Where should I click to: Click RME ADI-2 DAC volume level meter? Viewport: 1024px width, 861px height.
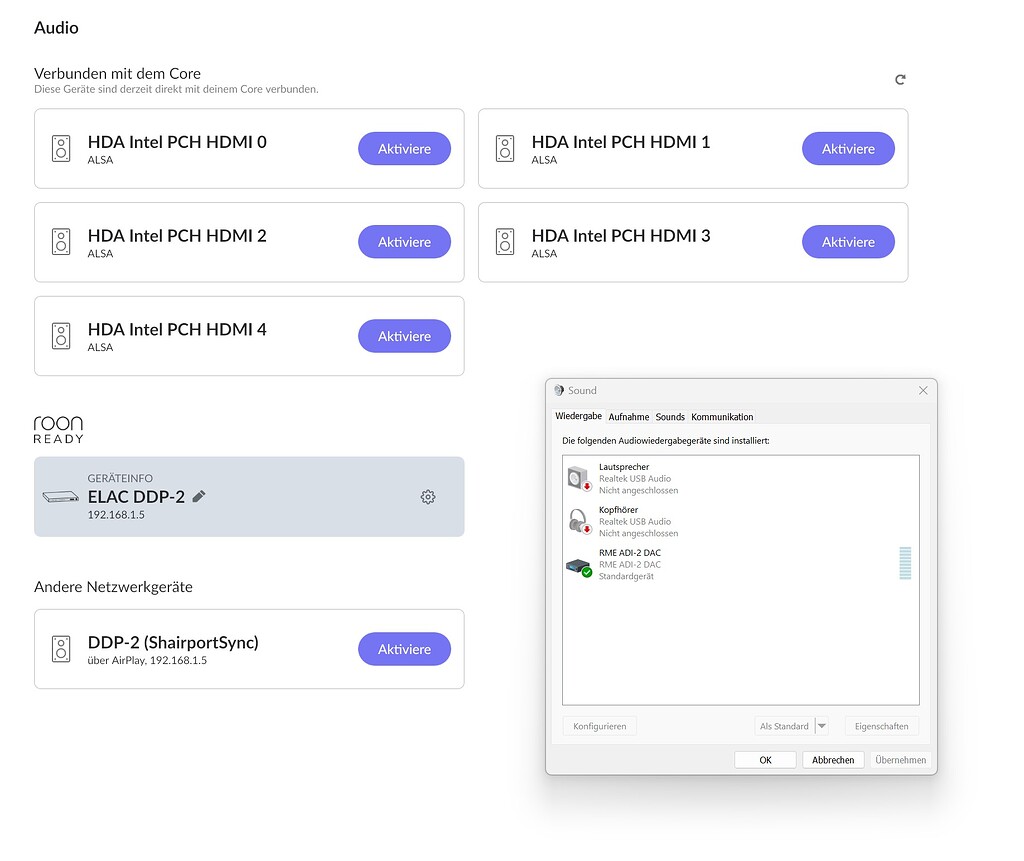tap(905, 563)
